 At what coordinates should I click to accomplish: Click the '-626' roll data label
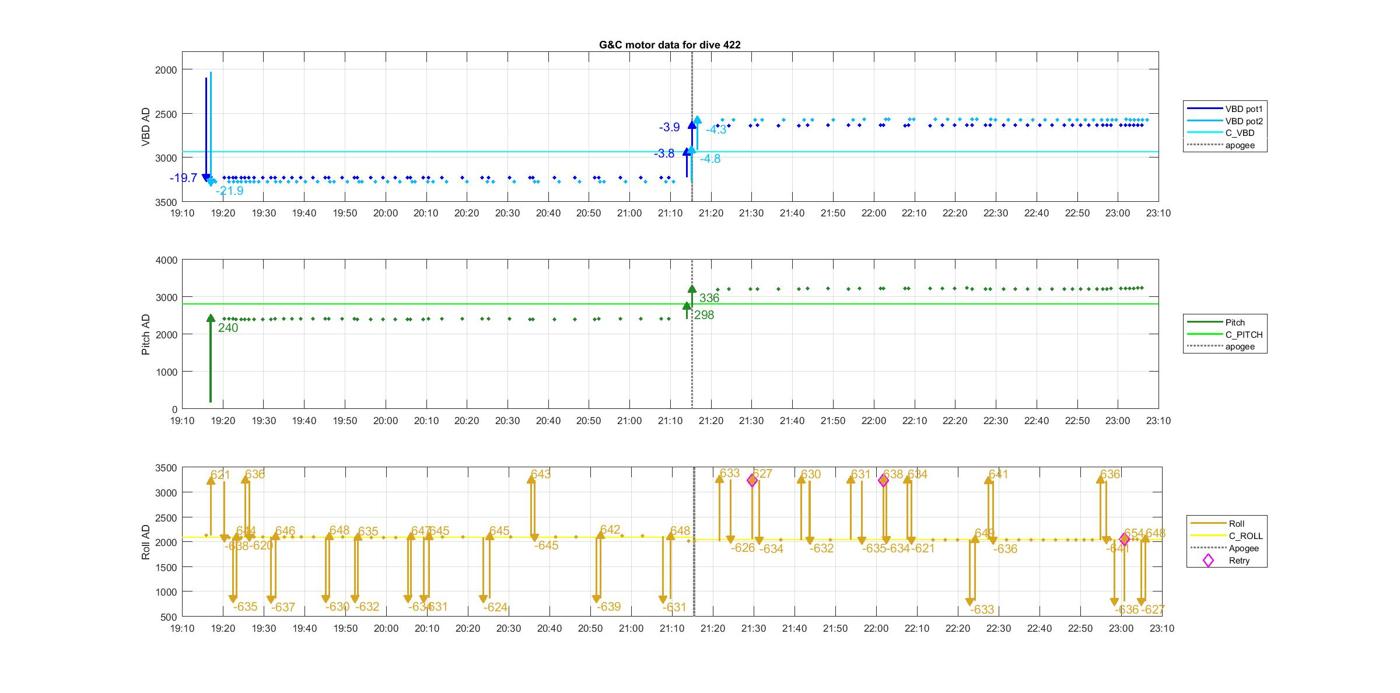coord(743,548)
